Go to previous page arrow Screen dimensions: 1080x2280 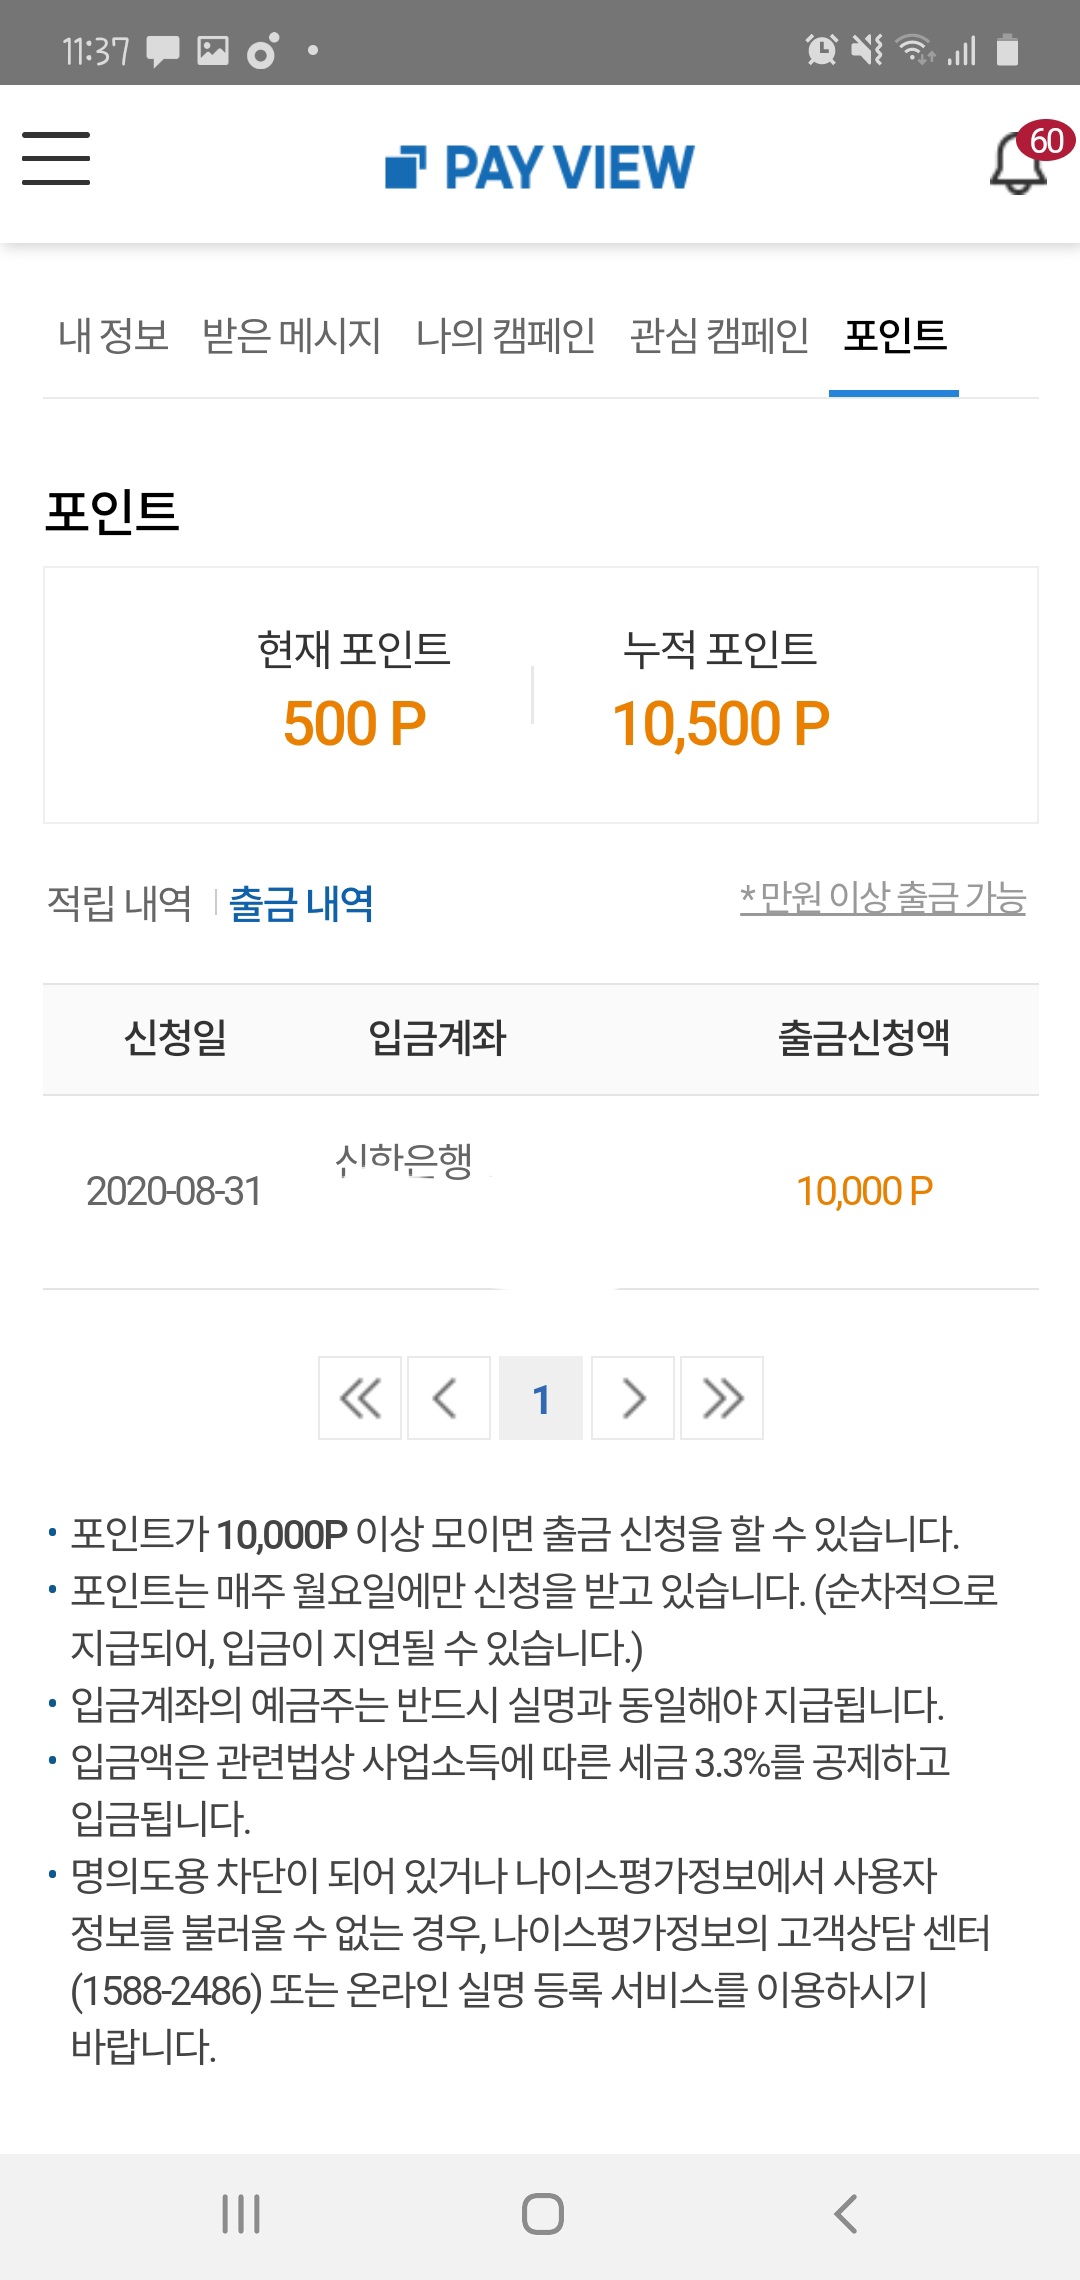coord(448,1398)
